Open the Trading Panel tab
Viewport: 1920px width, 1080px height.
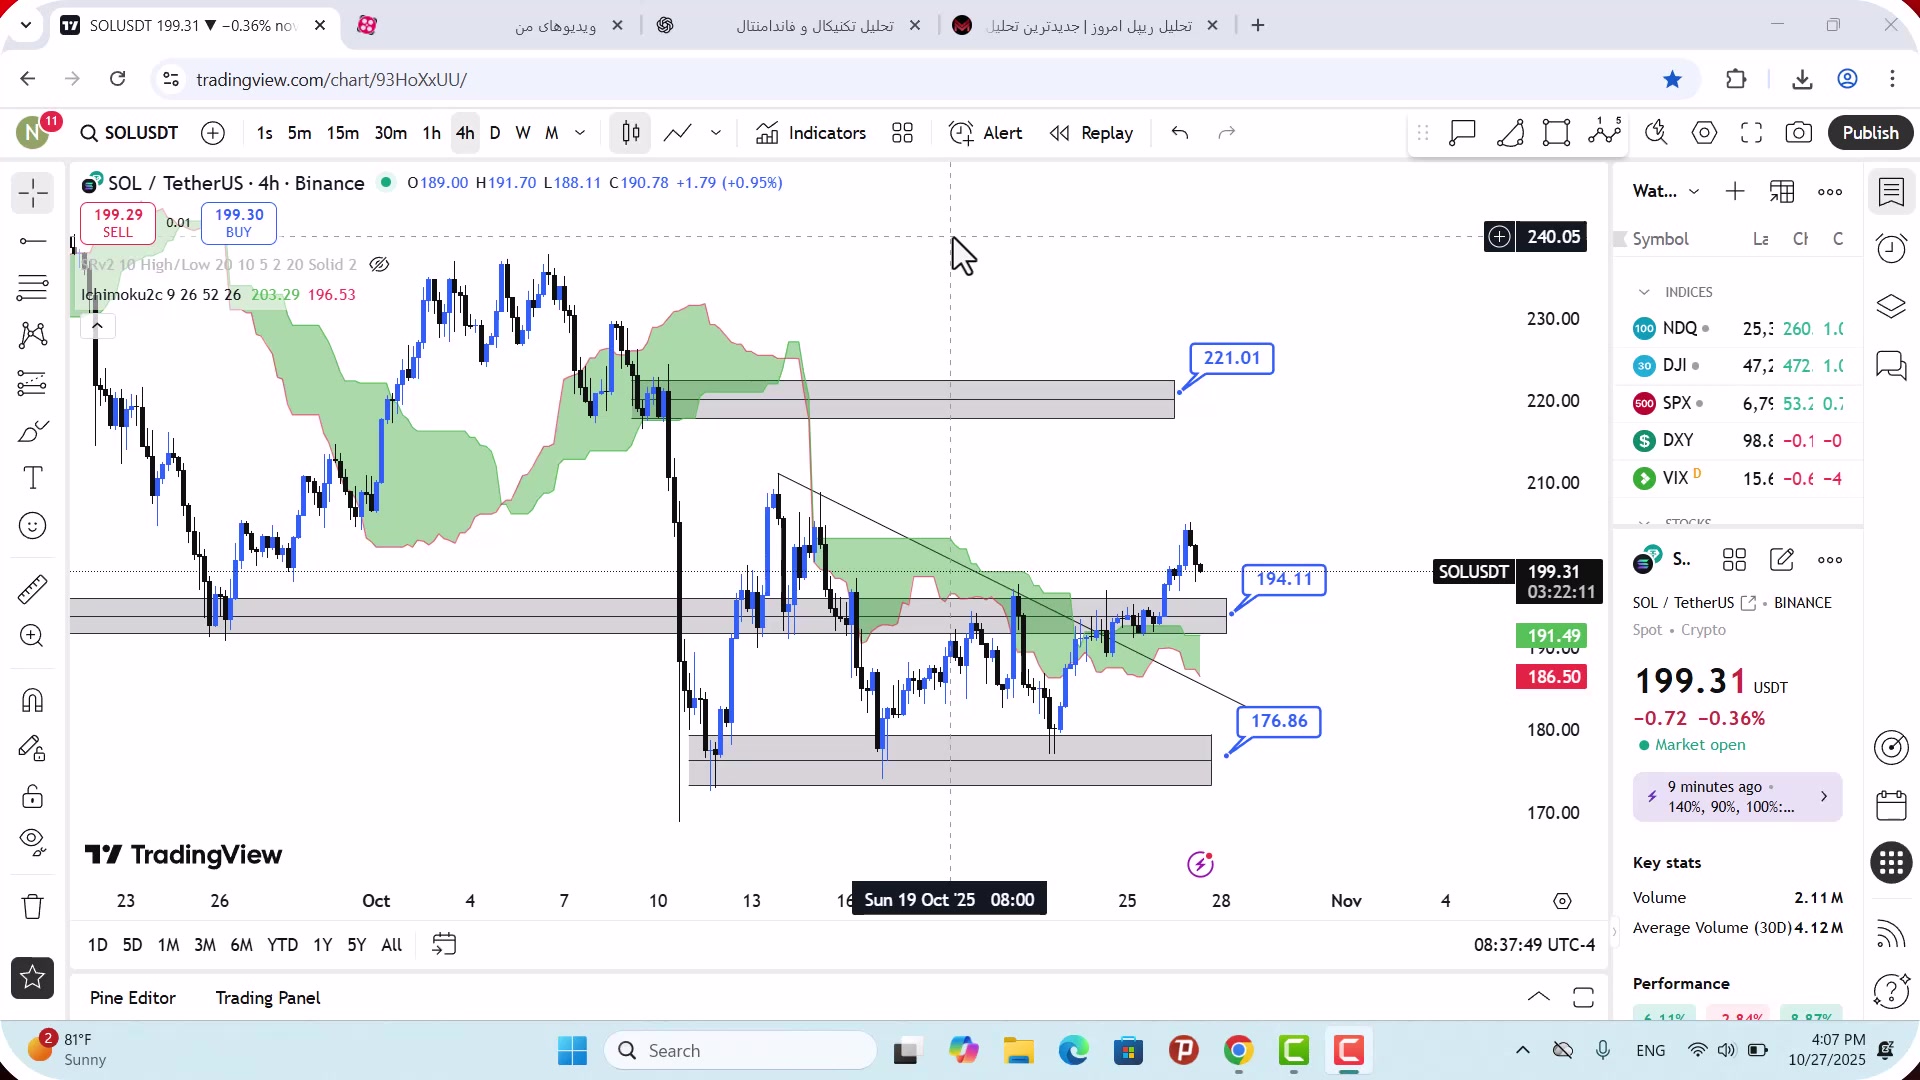click(x=268, y=998)
